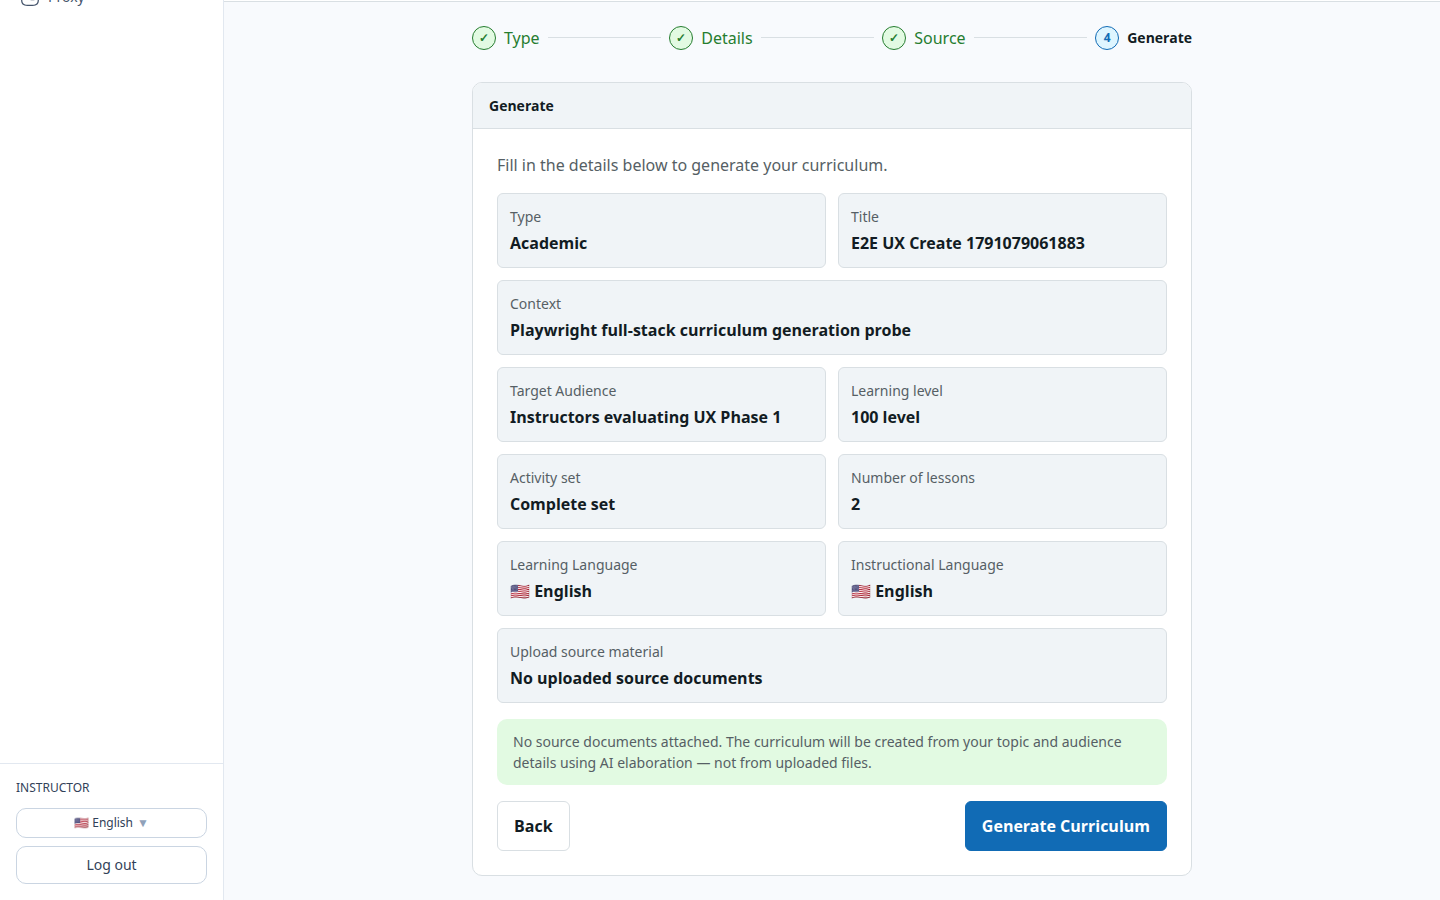This screenshot has height=900, width=1440.
Task: Click "Instructors evaluating UX Phase 1" text
Action: tap(645, 417)
